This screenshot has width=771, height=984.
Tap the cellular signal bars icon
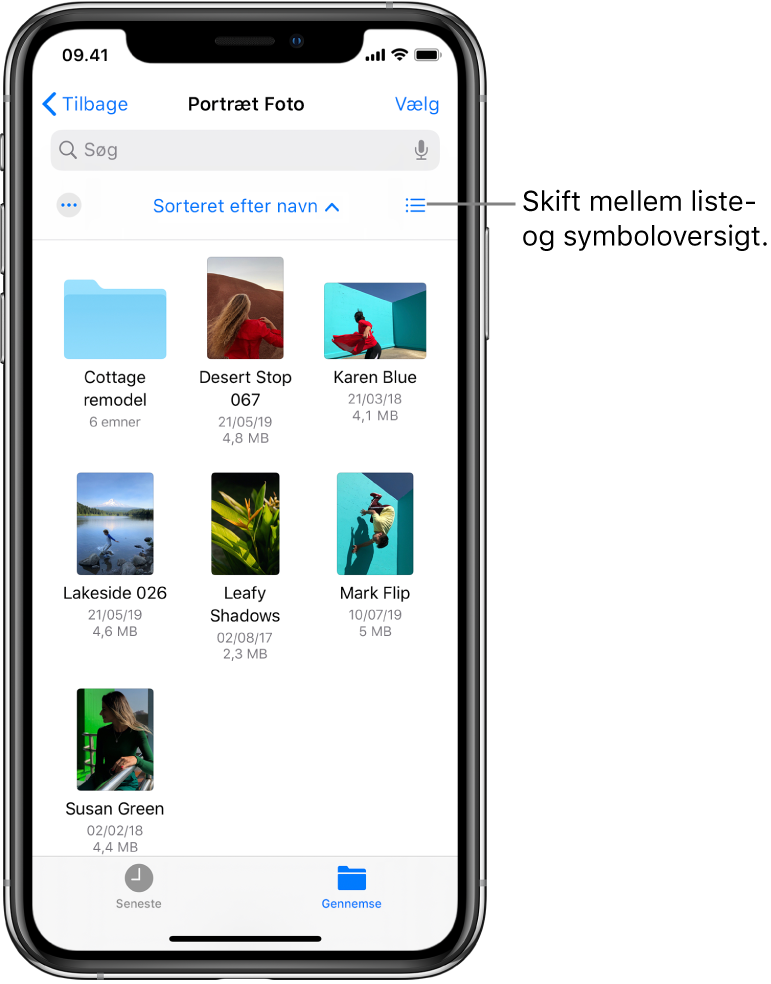click(x=375, y=56)
